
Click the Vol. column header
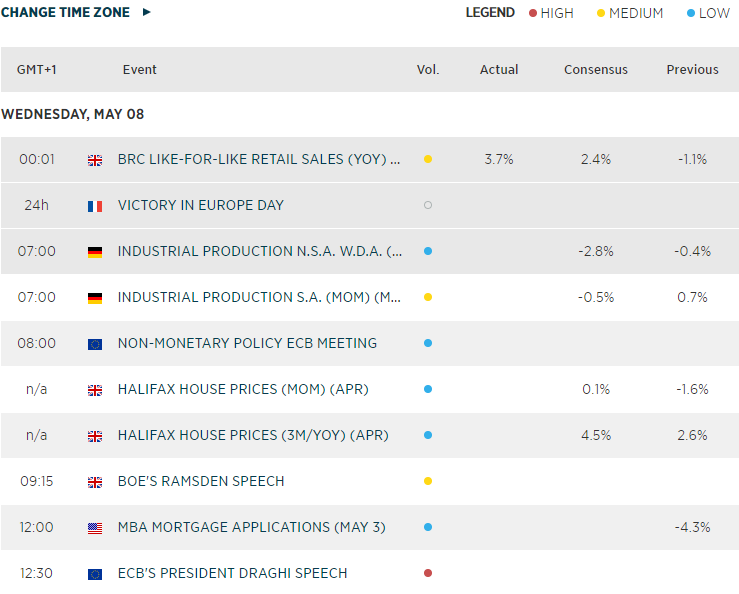428,70
